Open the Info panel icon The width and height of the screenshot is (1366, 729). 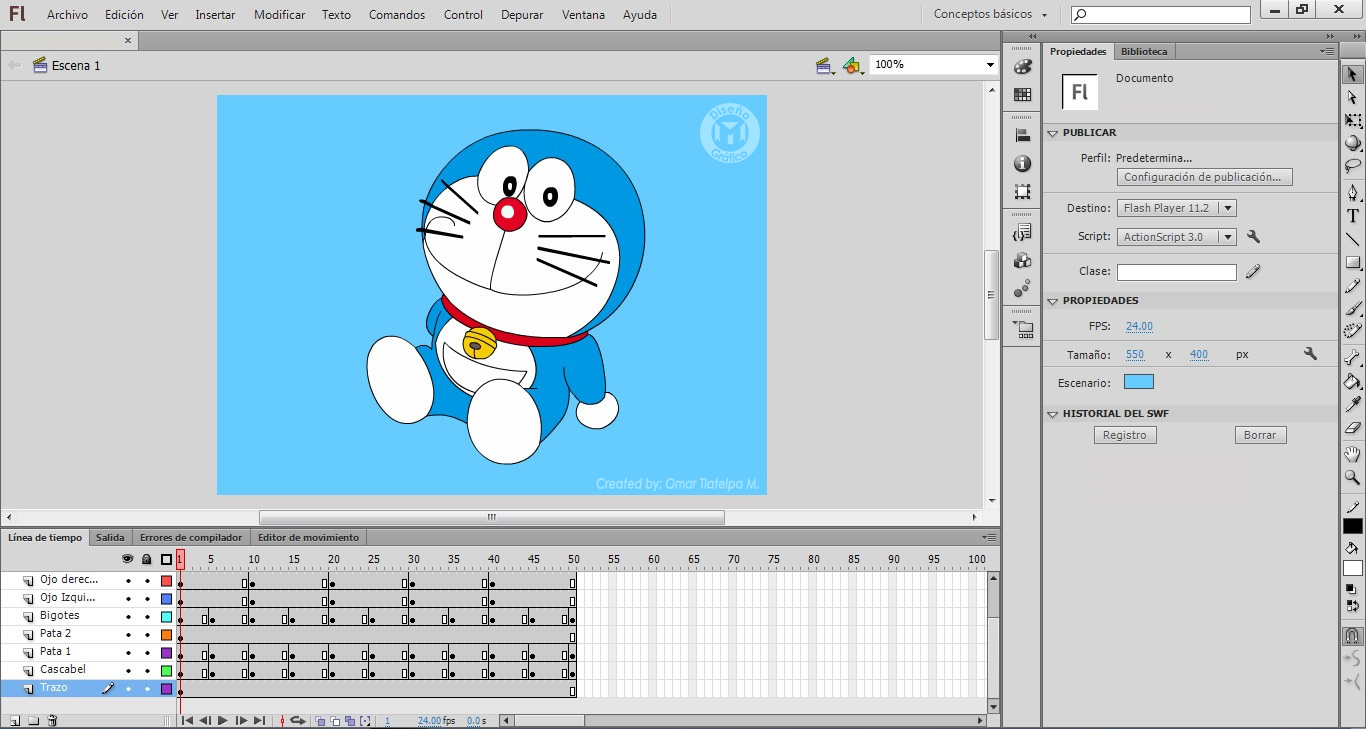point(1022,164)
